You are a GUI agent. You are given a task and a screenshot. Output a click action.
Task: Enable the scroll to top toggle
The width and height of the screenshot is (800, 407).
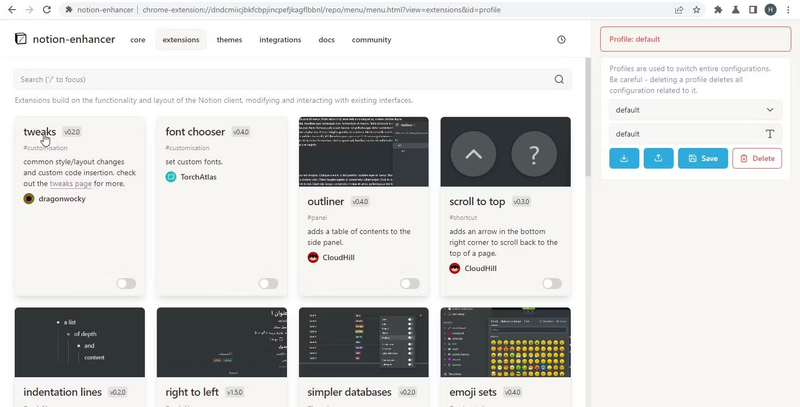pyautogui.click(x=552, y=284)
